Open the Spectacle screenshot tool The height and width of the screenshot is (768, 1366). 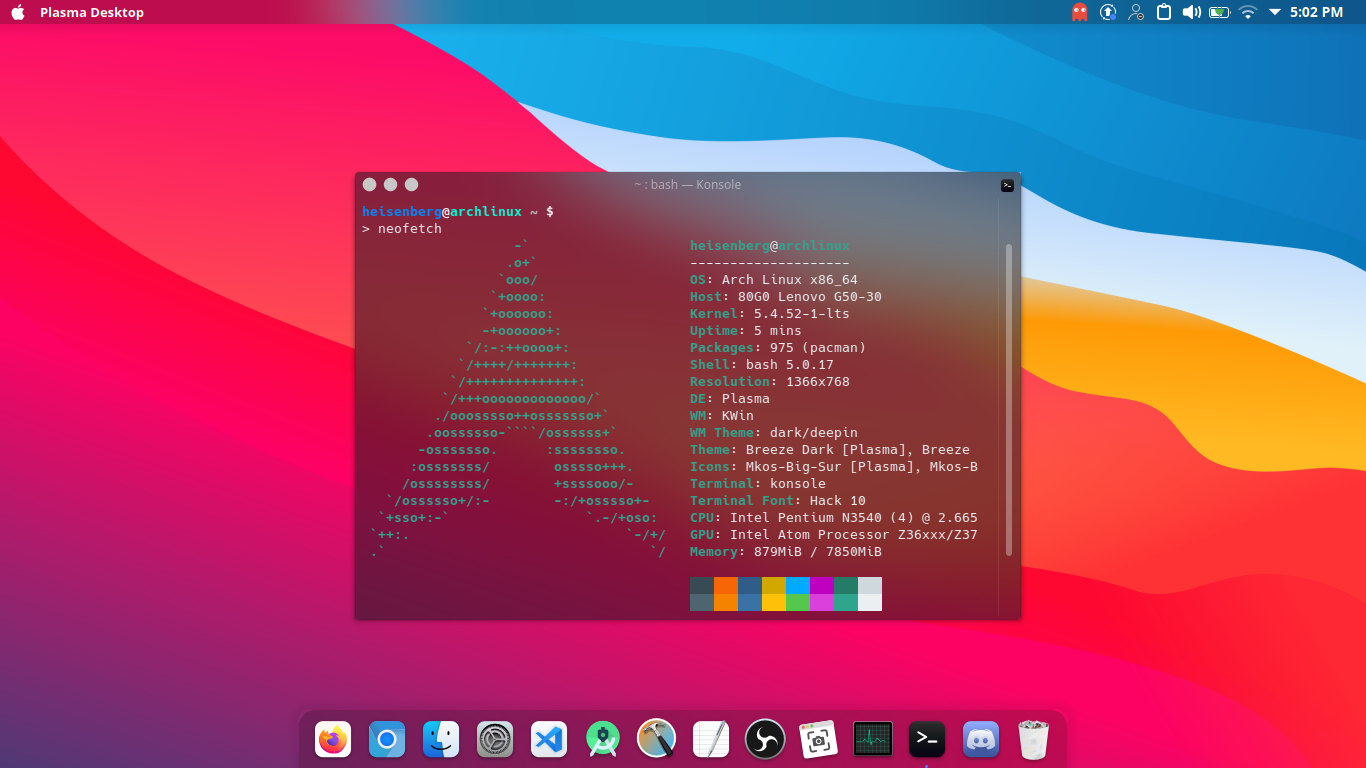[819, 739]
